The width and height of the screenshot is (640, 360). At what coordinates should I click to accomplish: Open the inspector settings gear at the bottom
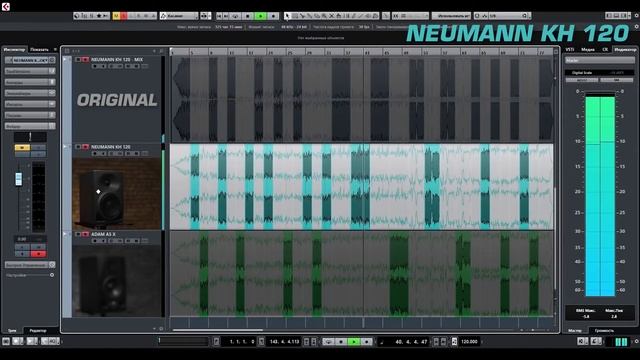(52, 275)
